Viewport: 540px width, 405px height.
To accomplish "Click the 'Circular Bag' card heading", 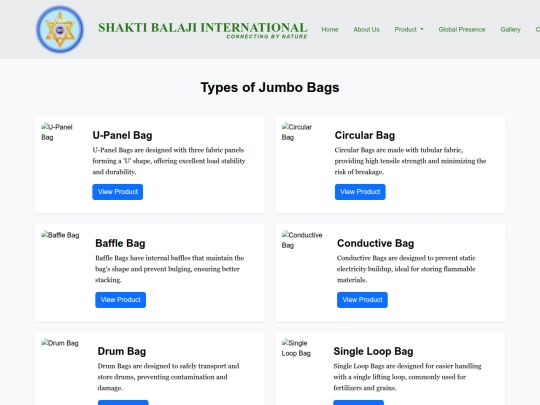I will [365, 135].
